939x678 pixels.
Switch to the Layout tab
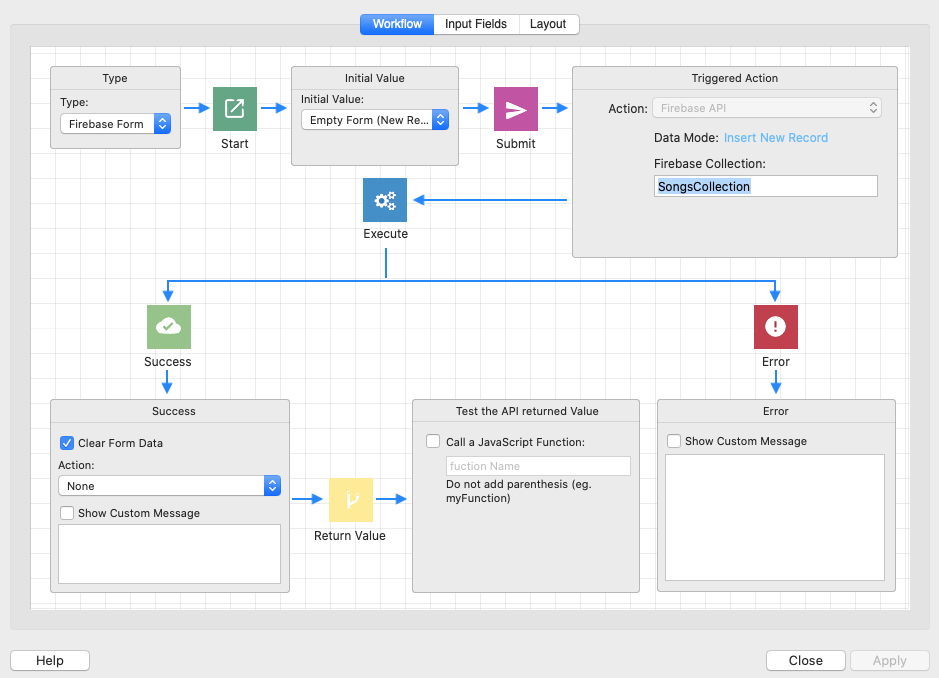point(548,24)
